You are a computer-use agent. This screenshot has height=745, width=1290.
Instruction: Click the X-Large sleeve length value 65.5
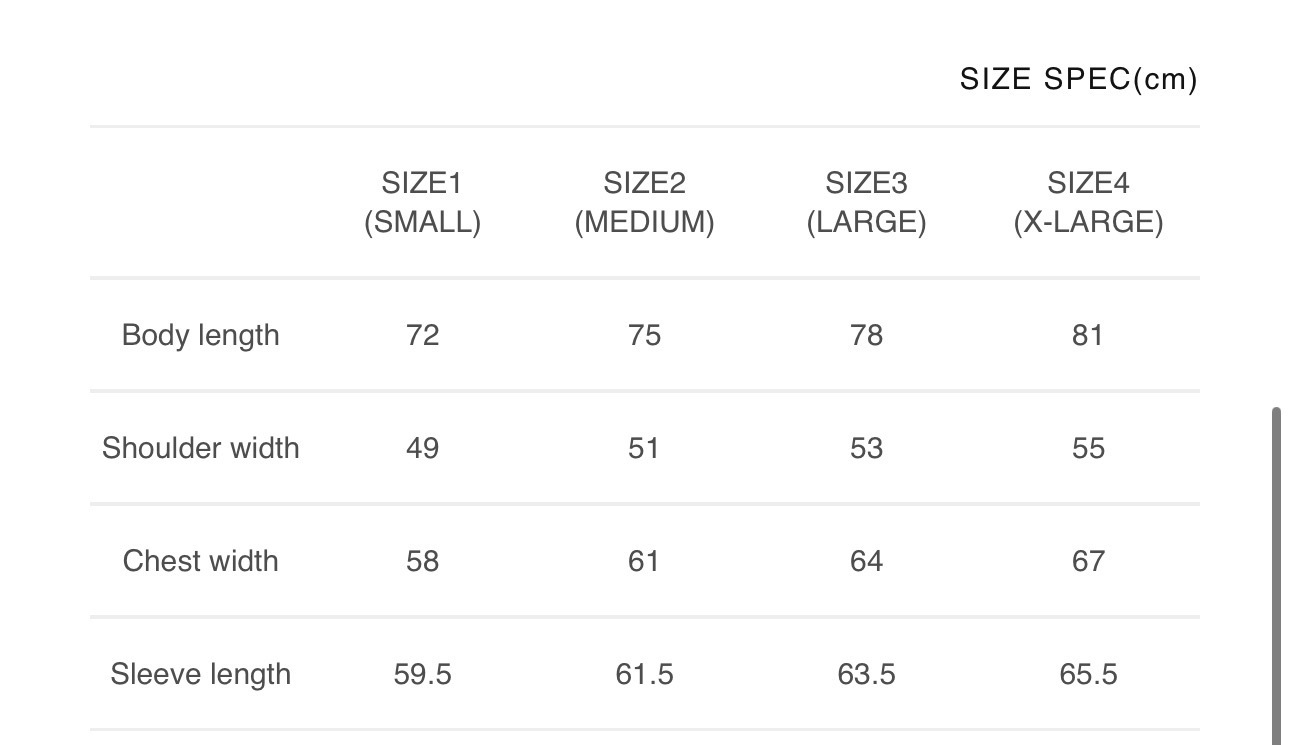(x=1088, y=674)
